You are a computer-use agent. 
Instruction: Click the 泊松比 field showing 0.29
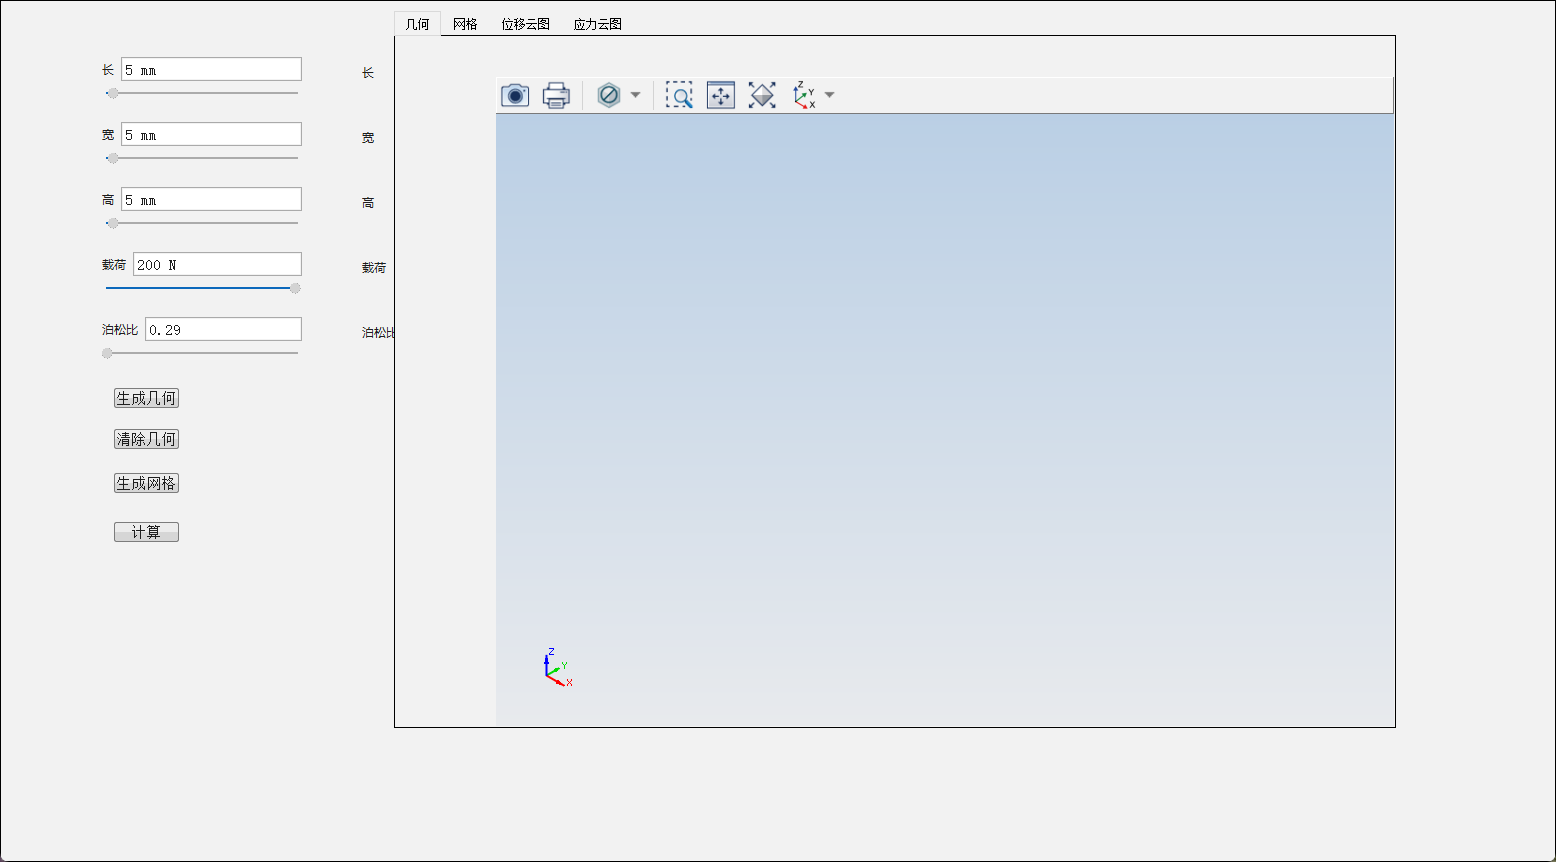[223, 329]
